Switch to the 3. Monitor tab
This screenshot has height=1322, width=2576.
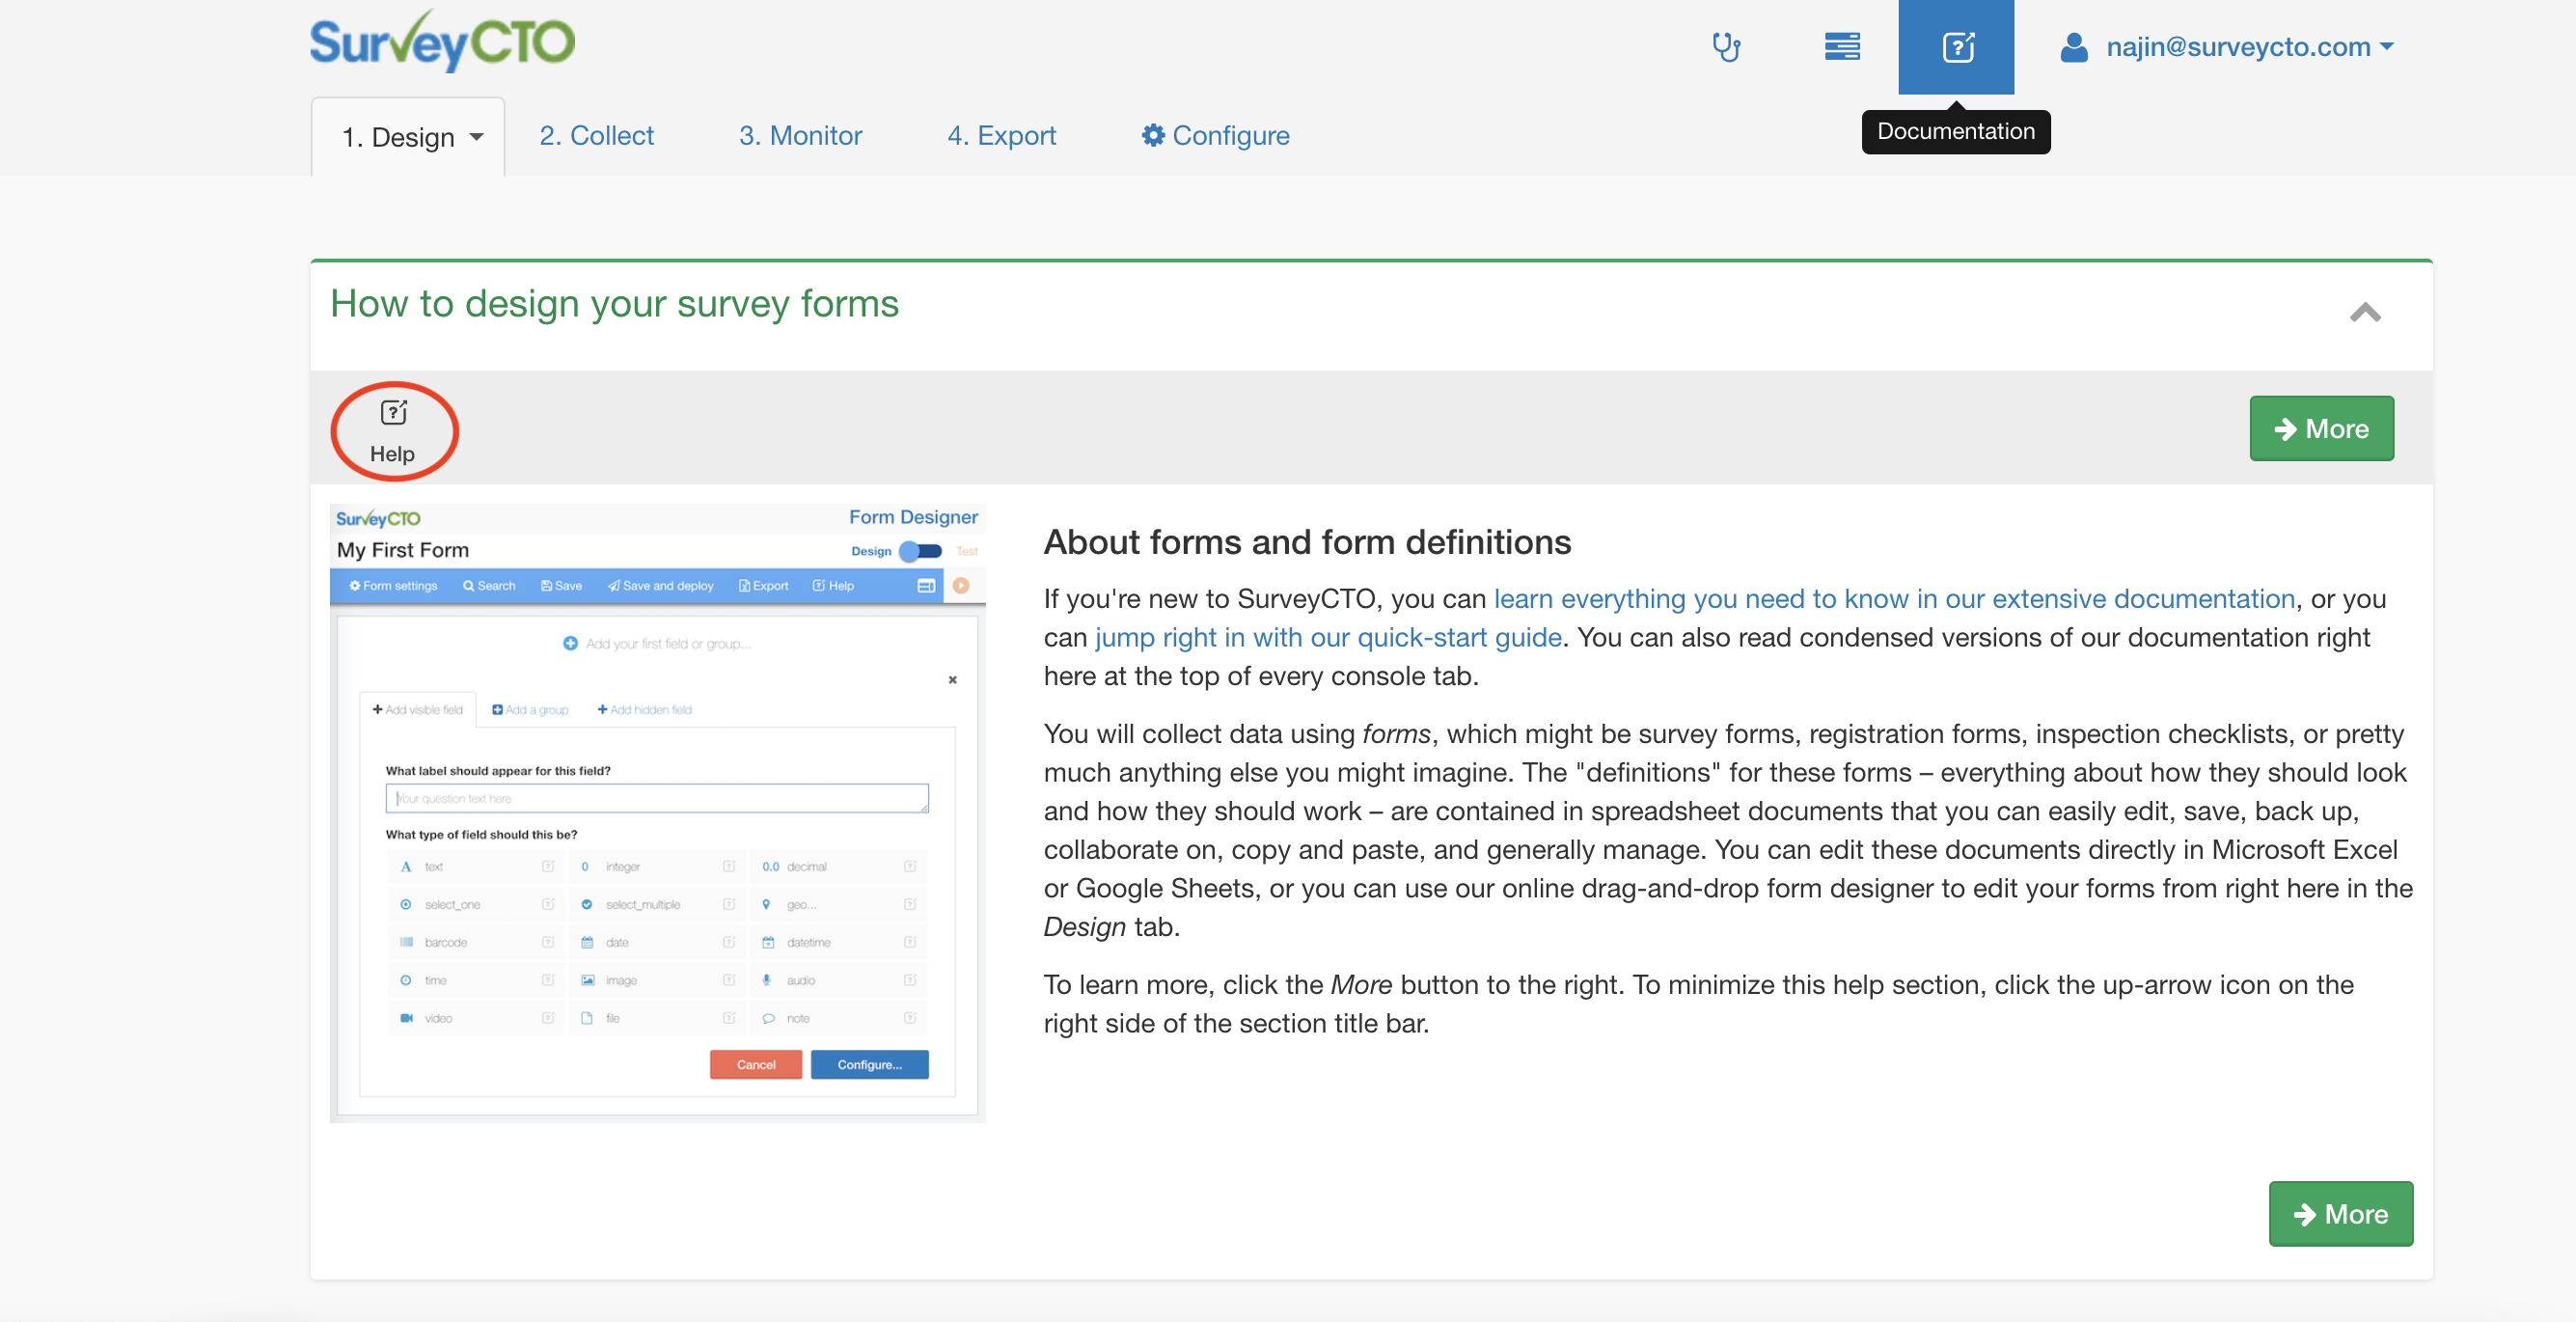800,136
